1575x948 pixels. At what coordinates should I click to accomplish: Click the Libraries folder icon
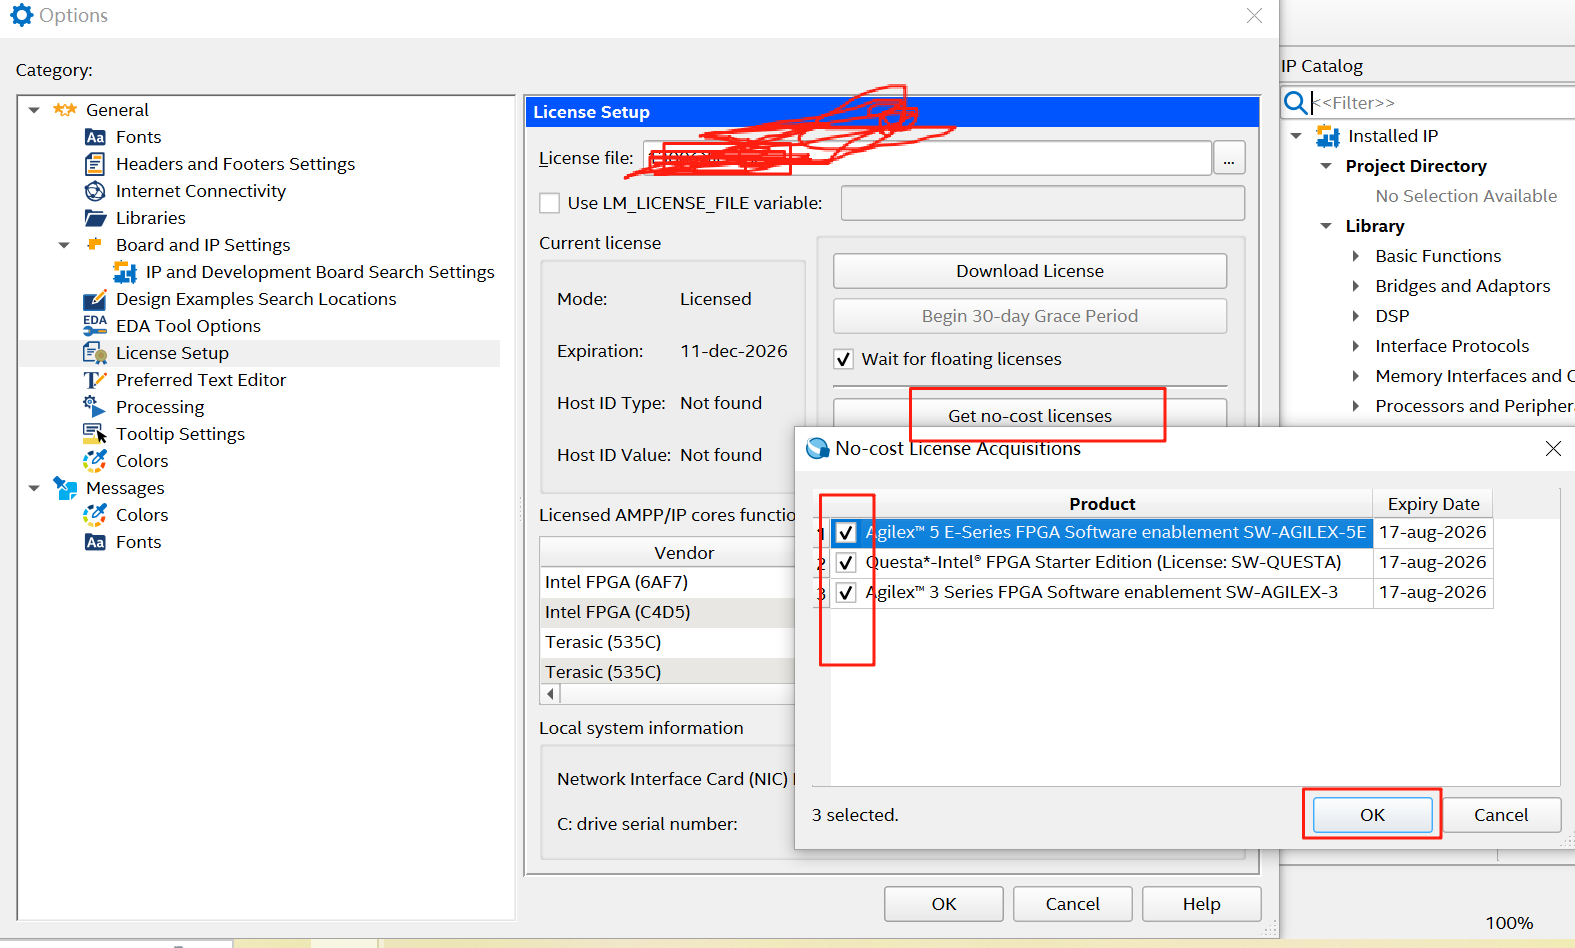(95, 218)
